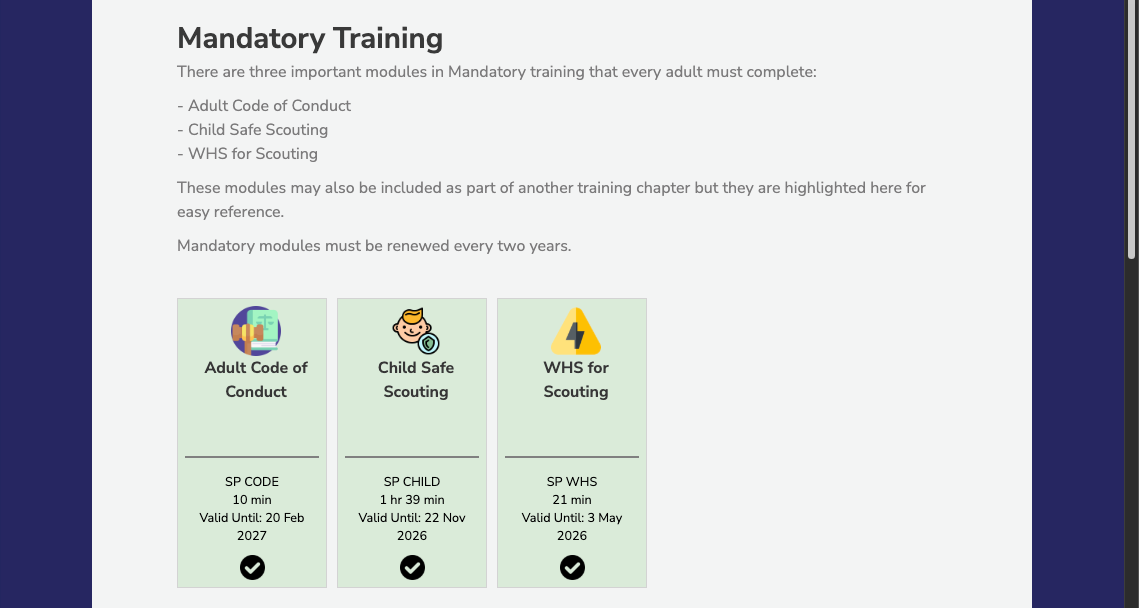This screenshot has height=608, width=1139.
Task: Click the checkmark under SP CODE
Action: pos(252,567)
